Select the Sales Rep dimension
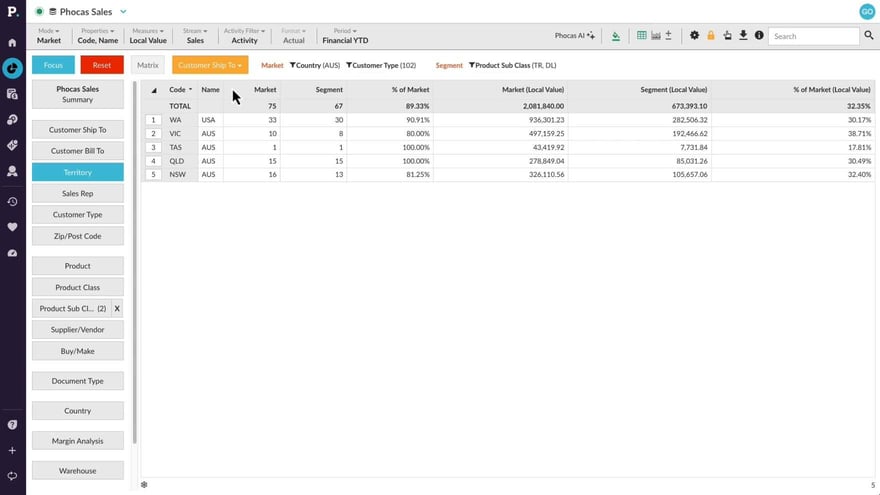 (x=77, y=193)
